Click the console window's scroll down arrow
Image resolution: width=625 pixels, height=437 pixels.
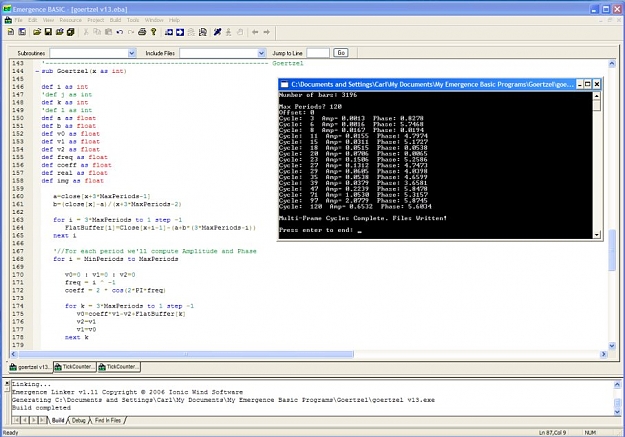[x=597, y=235]
